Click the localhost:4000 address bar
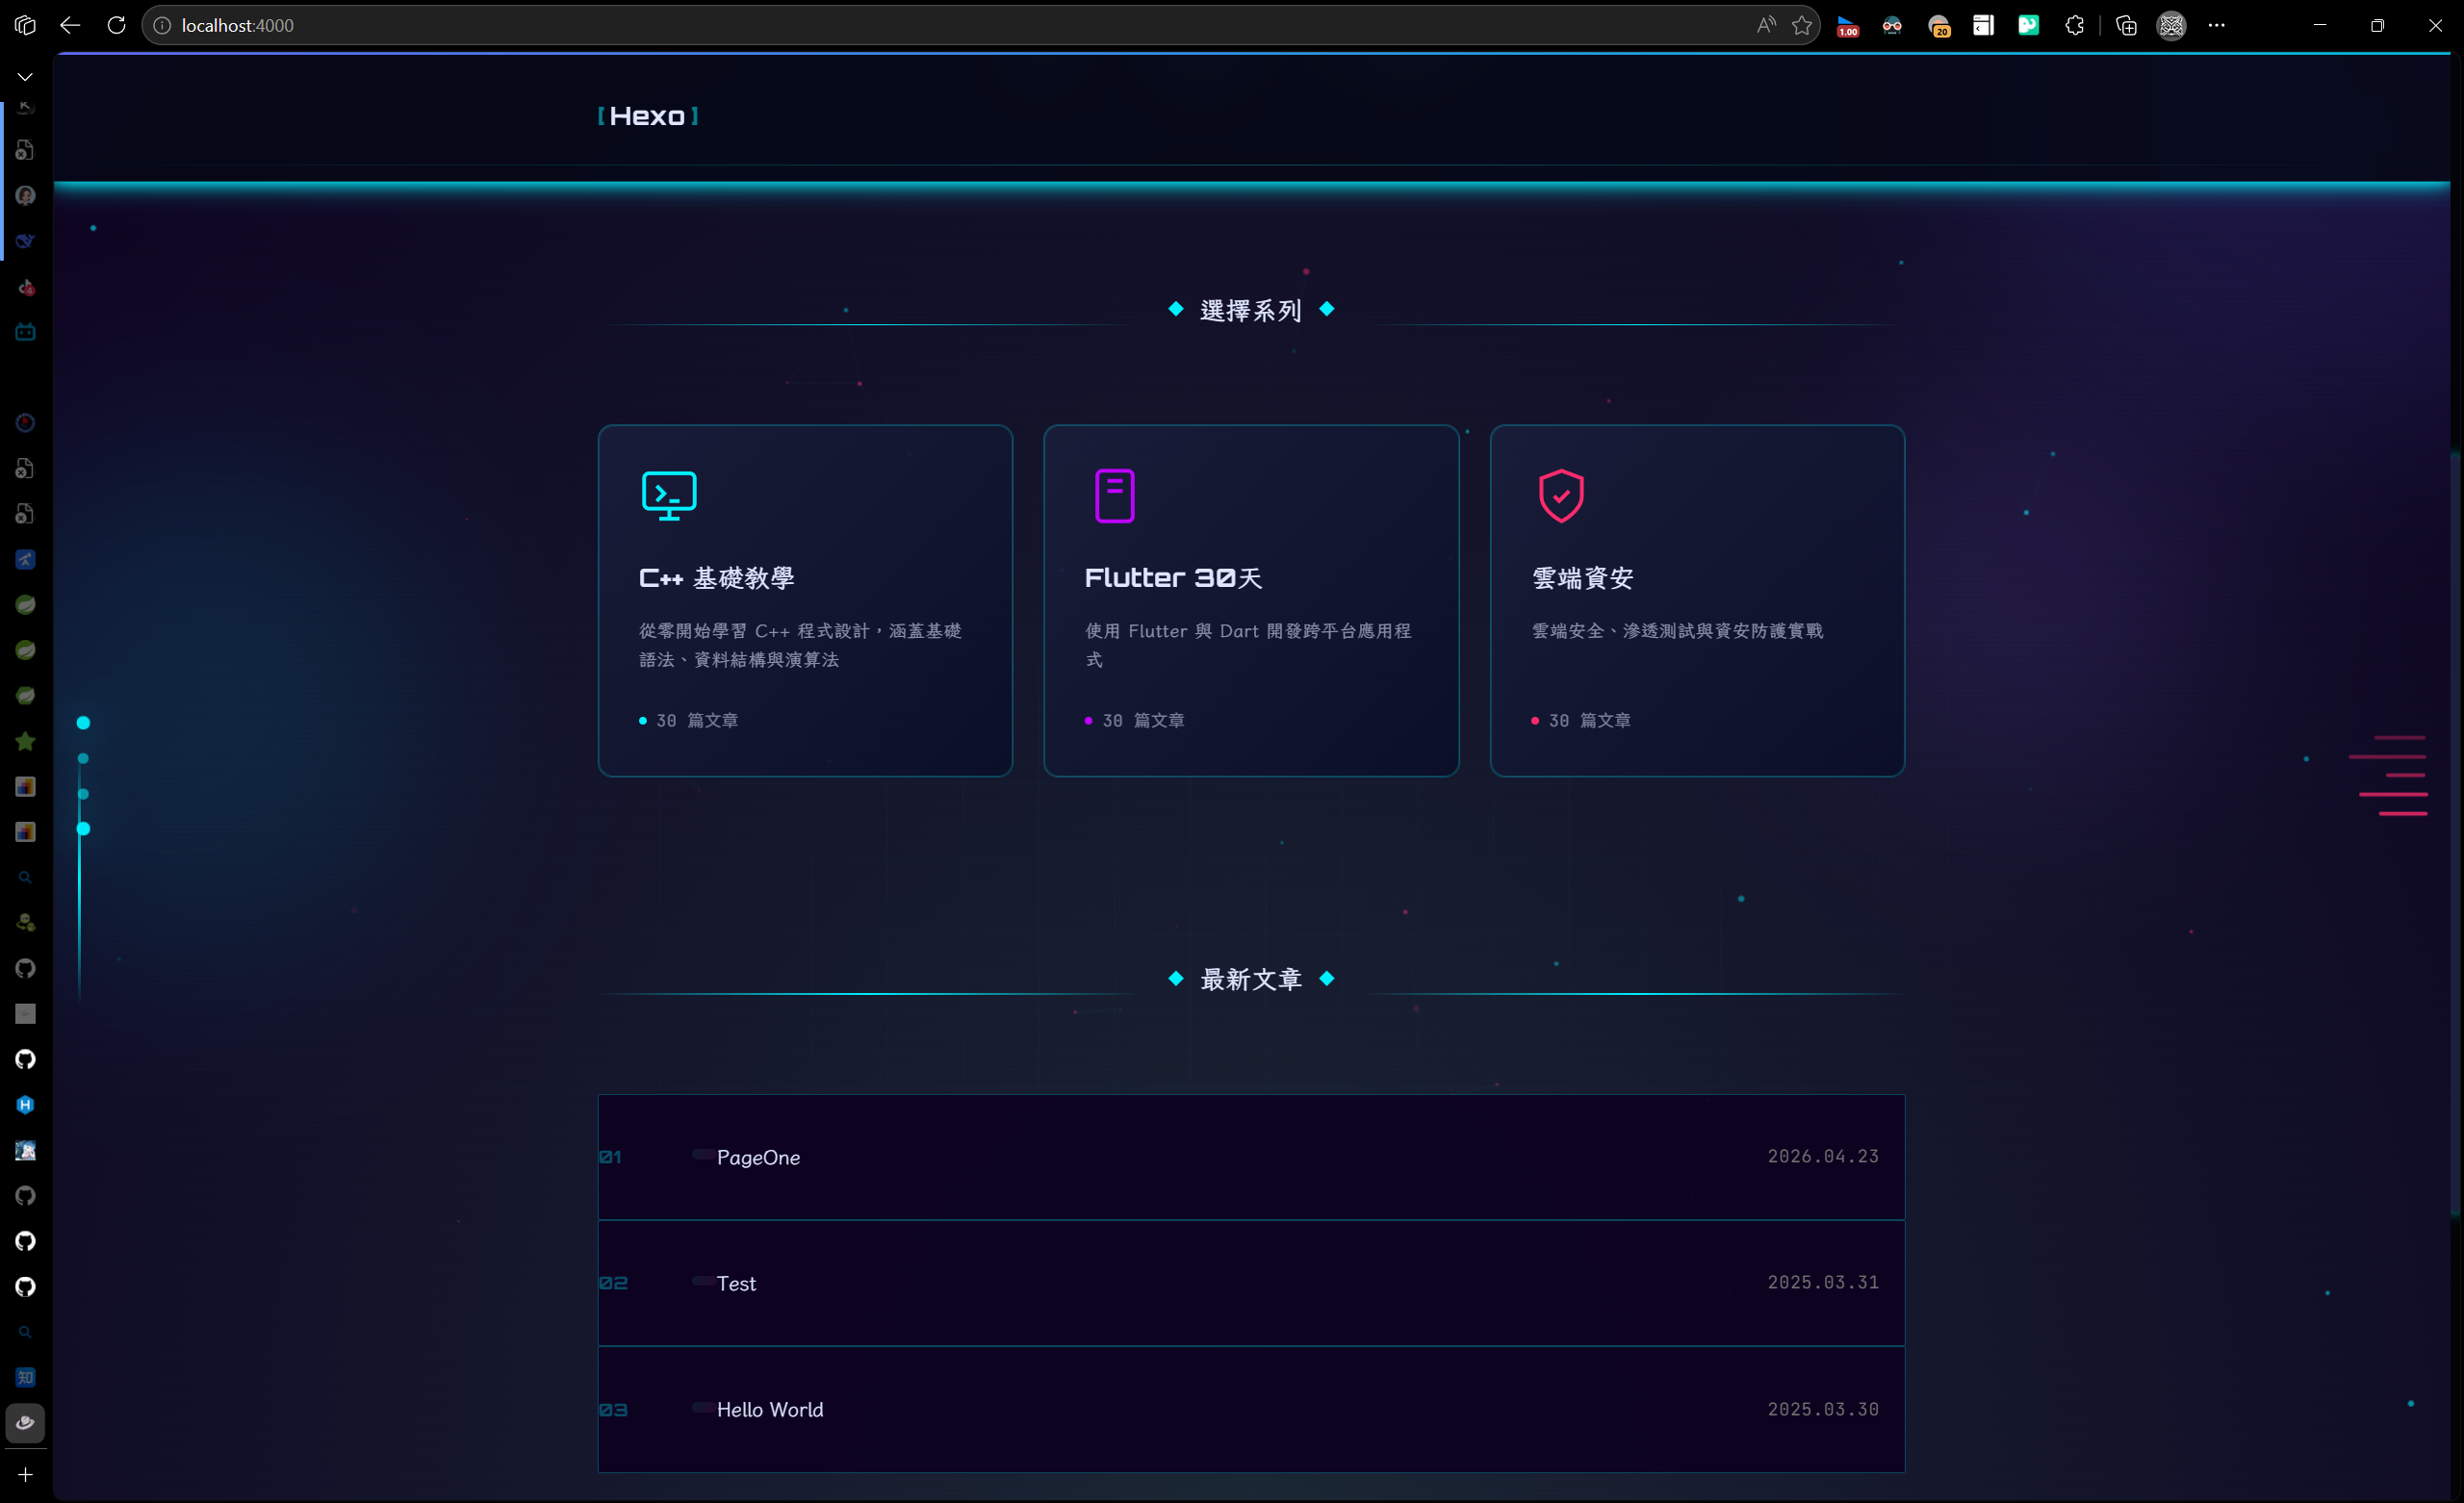The image size is (2464, 1503). 900,25
